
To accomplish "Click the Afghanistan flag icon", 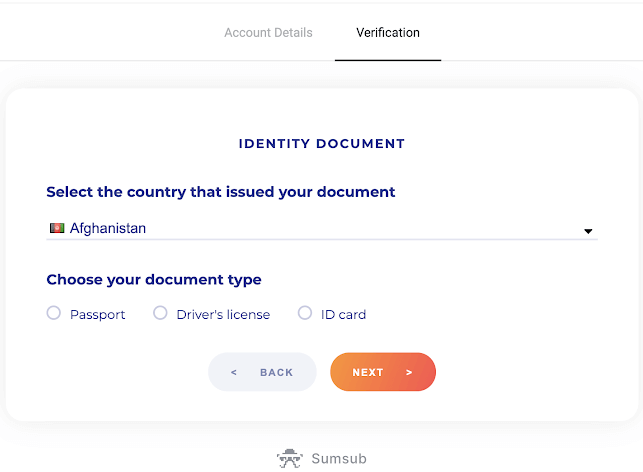I will 57,229.
